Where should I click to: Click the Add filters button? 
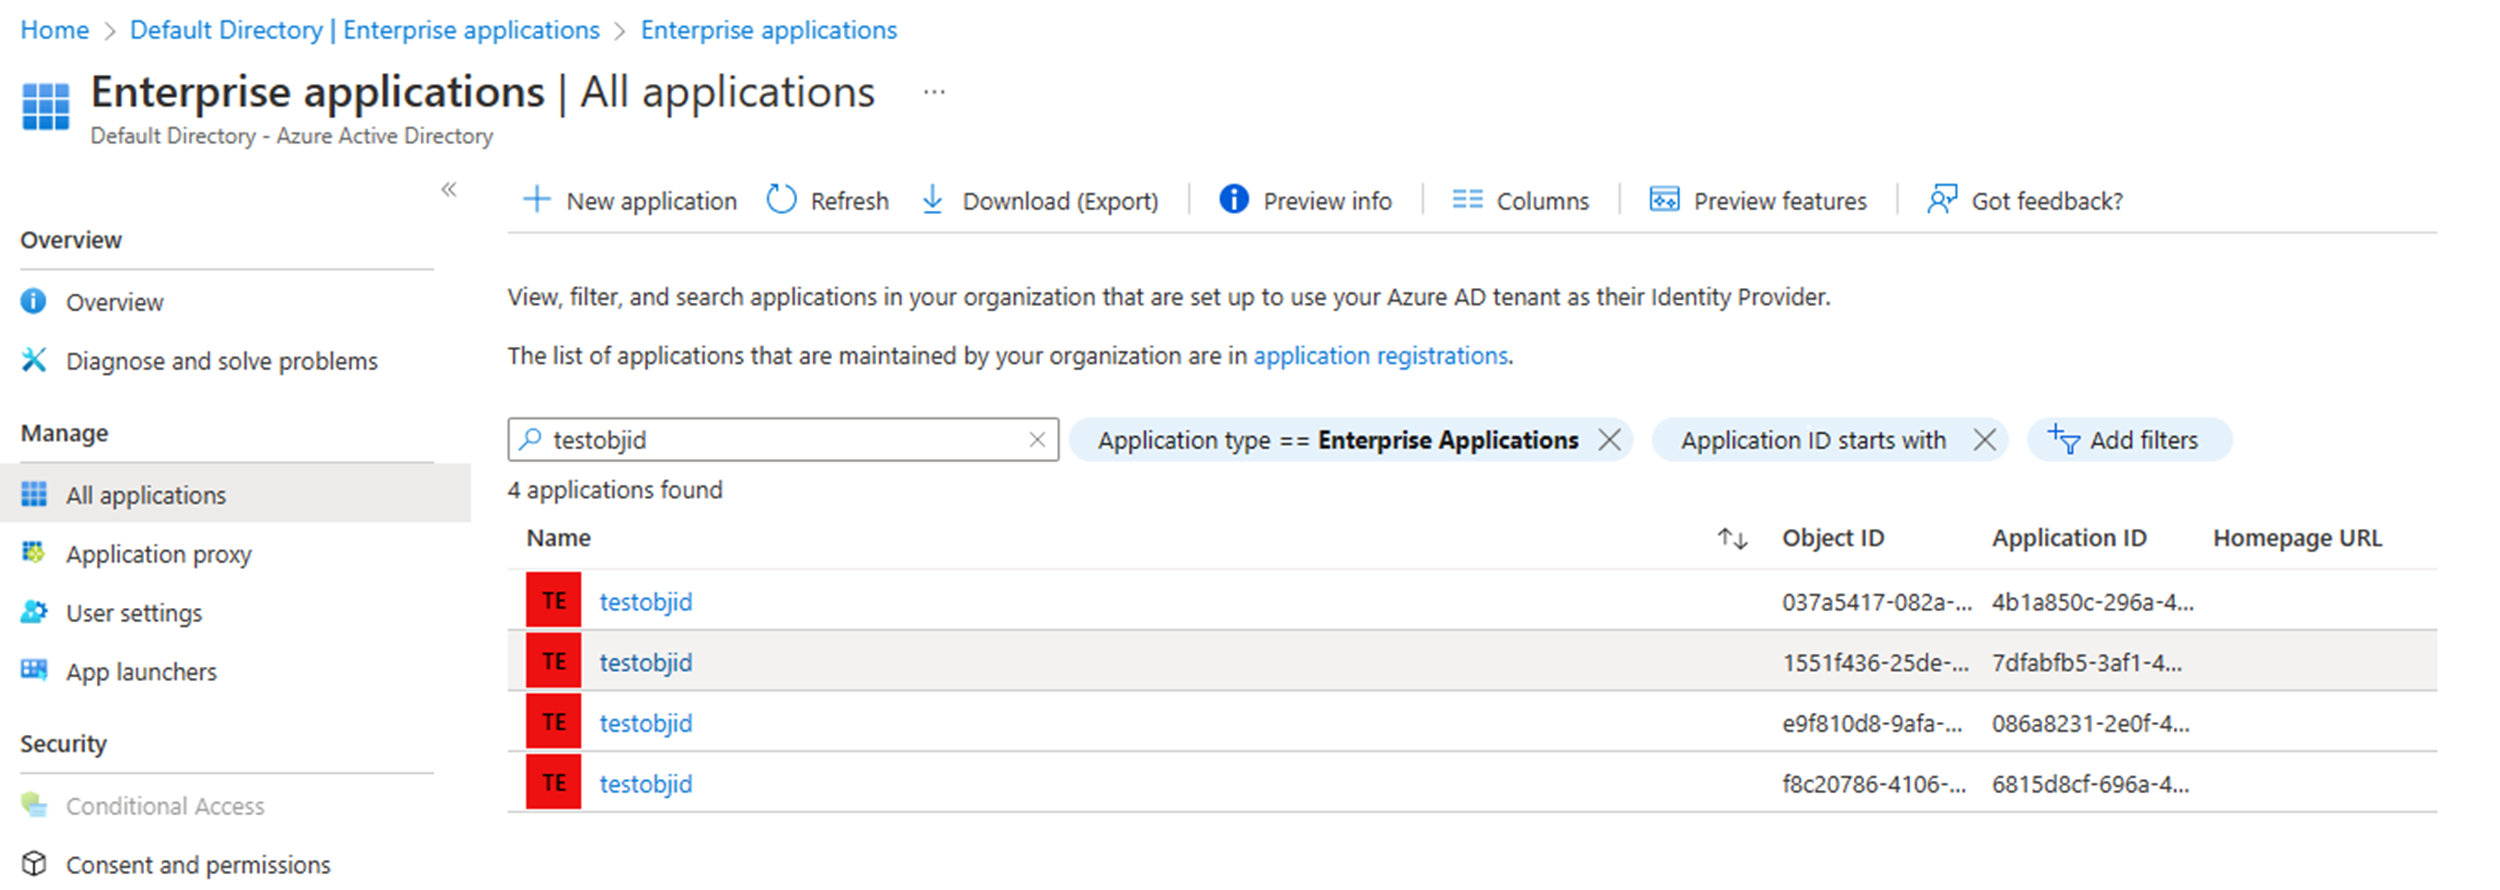click(2129, 440)
